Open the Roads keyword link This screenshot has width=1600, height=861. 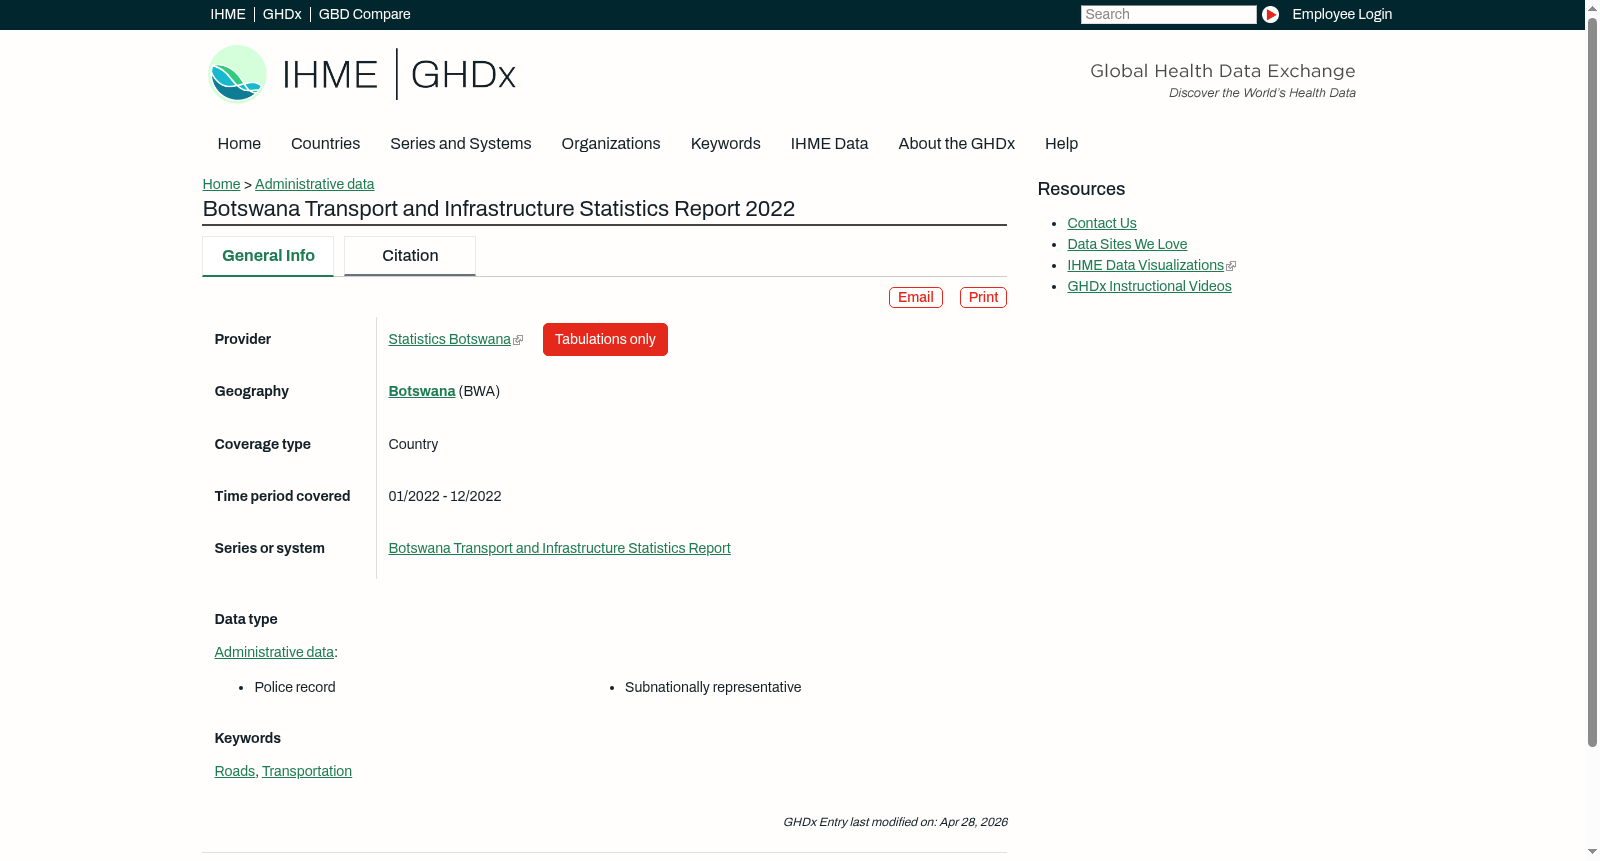point(235,771)
